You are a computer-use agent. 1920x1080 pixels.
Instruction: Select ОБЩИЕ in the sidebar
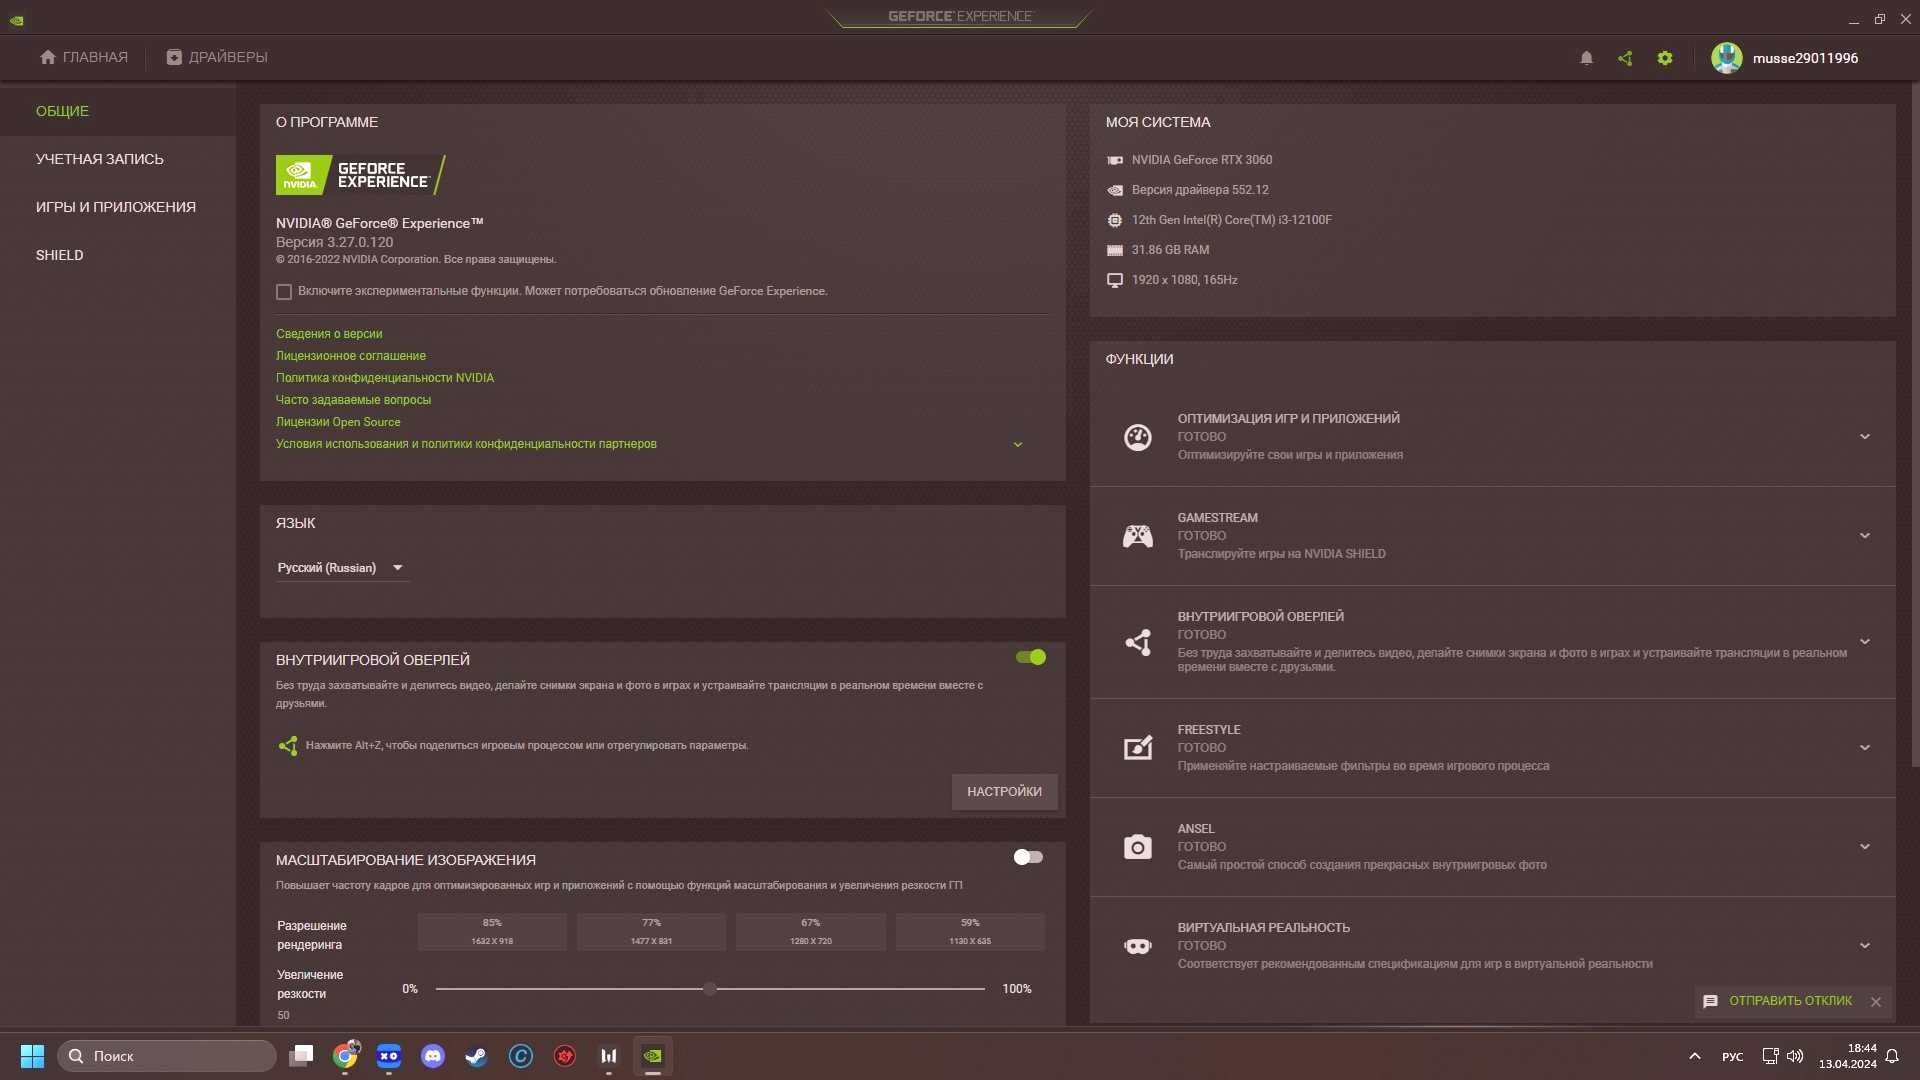[118, 111]
